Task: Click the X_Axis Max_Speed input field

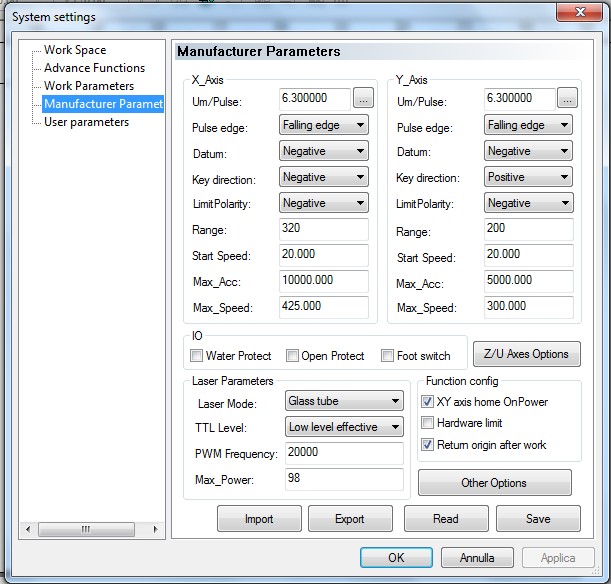Action: click(x=324, y=307)
